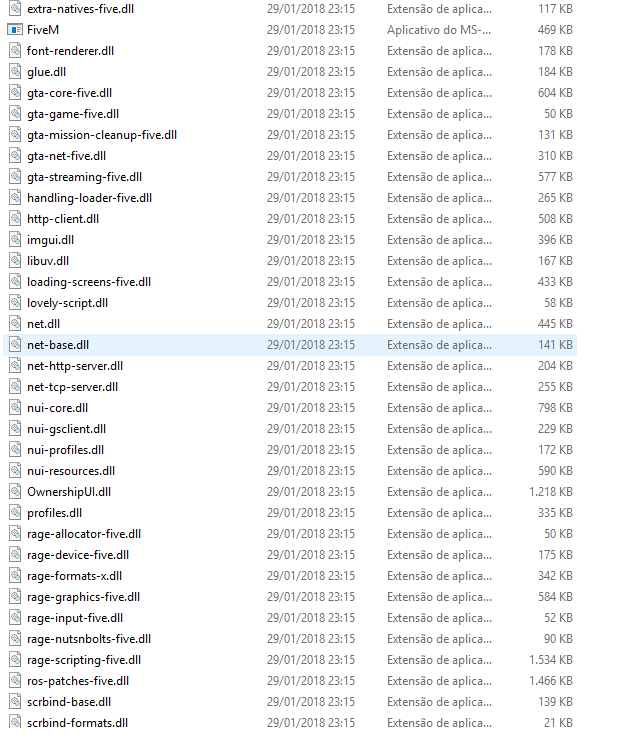629x743 pixels.
Task: Select the file name http-client.dll
Action: click(63, 219)
